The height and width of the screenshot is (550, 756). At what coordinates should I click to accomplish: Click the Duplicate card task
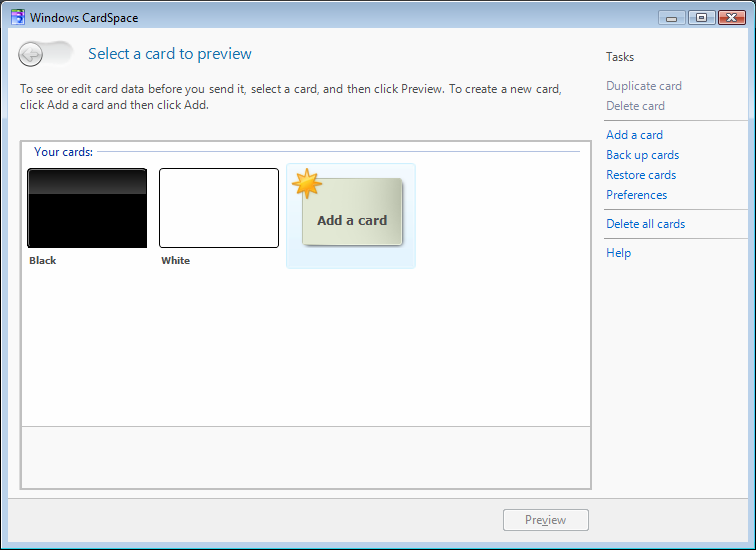(644, 86)
